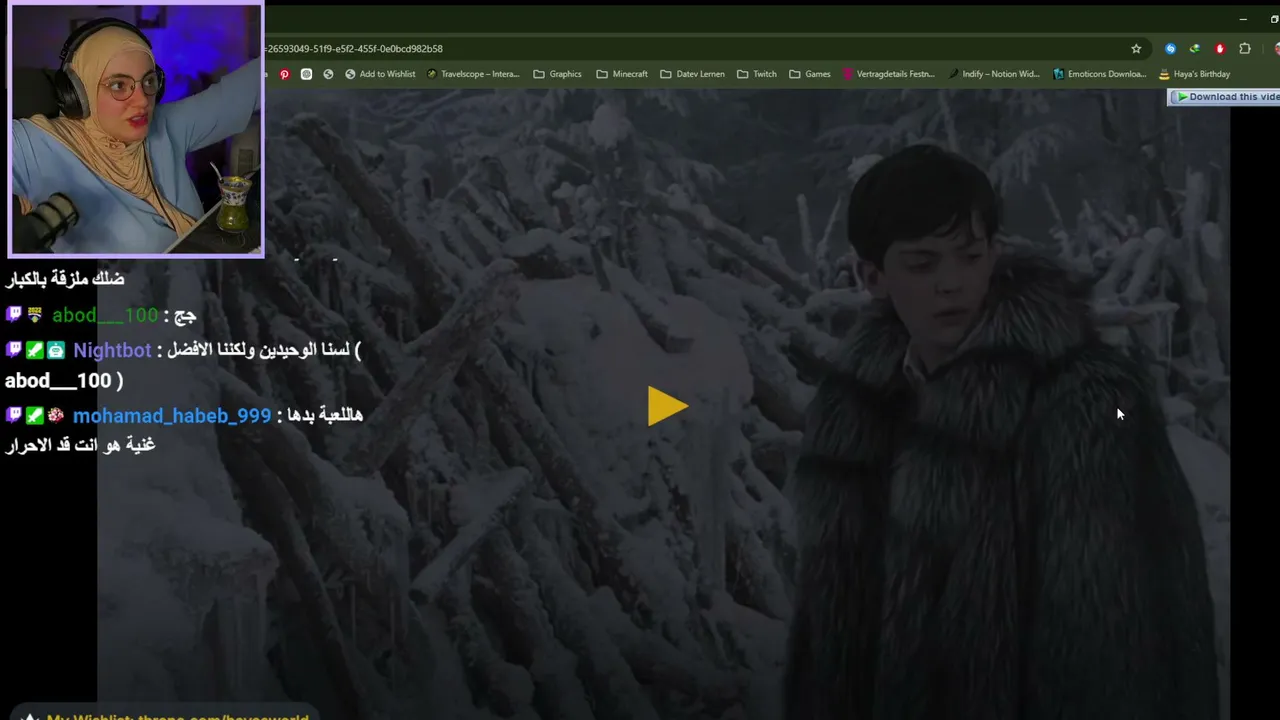The image size is (1280, 720).
Task: Select the green abod___100 username in chat
Action: coord(105,316)
